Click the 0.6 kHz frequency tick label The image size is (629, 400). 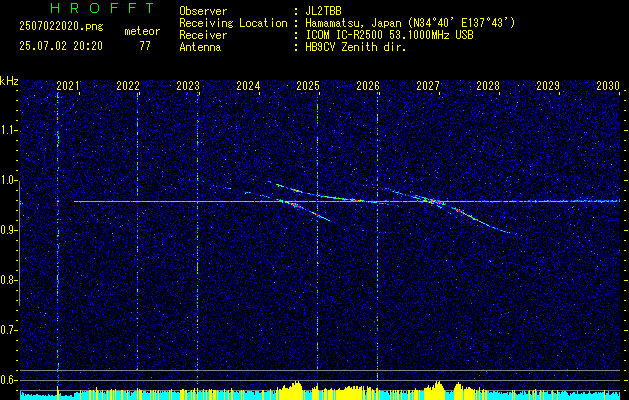click(x=8, y=380)
